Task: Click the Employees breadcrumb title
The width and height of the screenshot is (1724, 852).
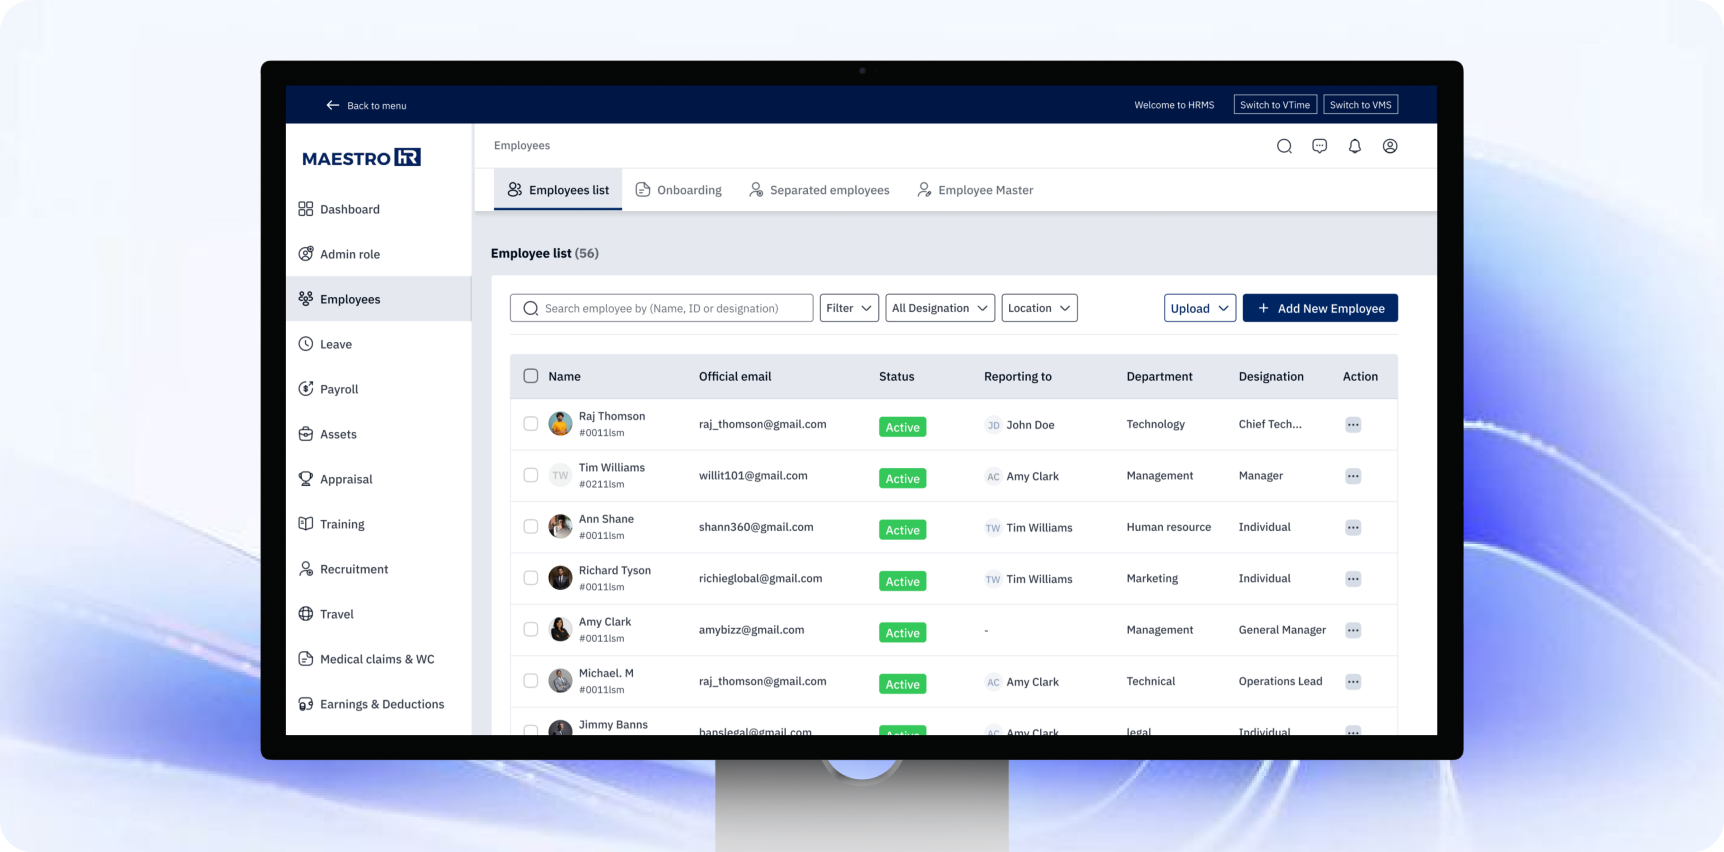Action: pos(522,146)
